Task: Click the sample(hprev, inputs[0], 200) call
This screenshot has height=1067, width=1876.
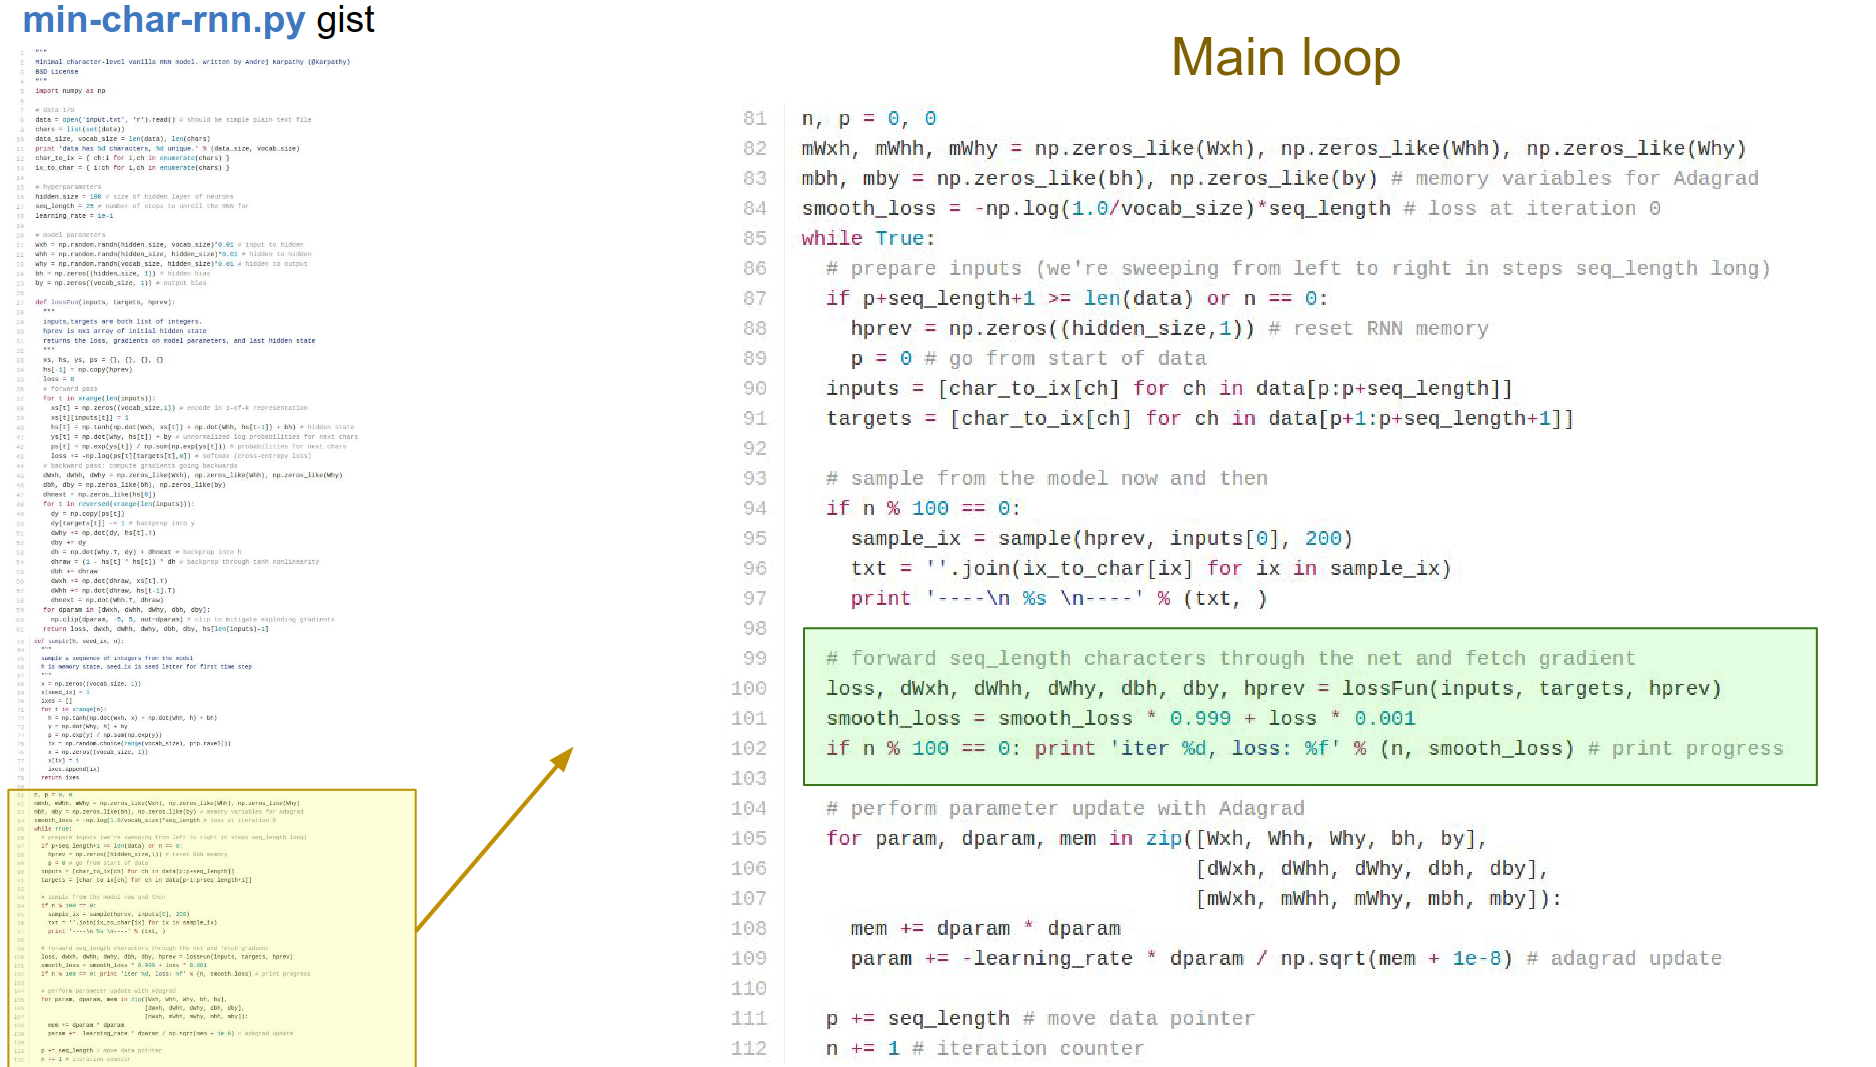Action: (1175, 539)
